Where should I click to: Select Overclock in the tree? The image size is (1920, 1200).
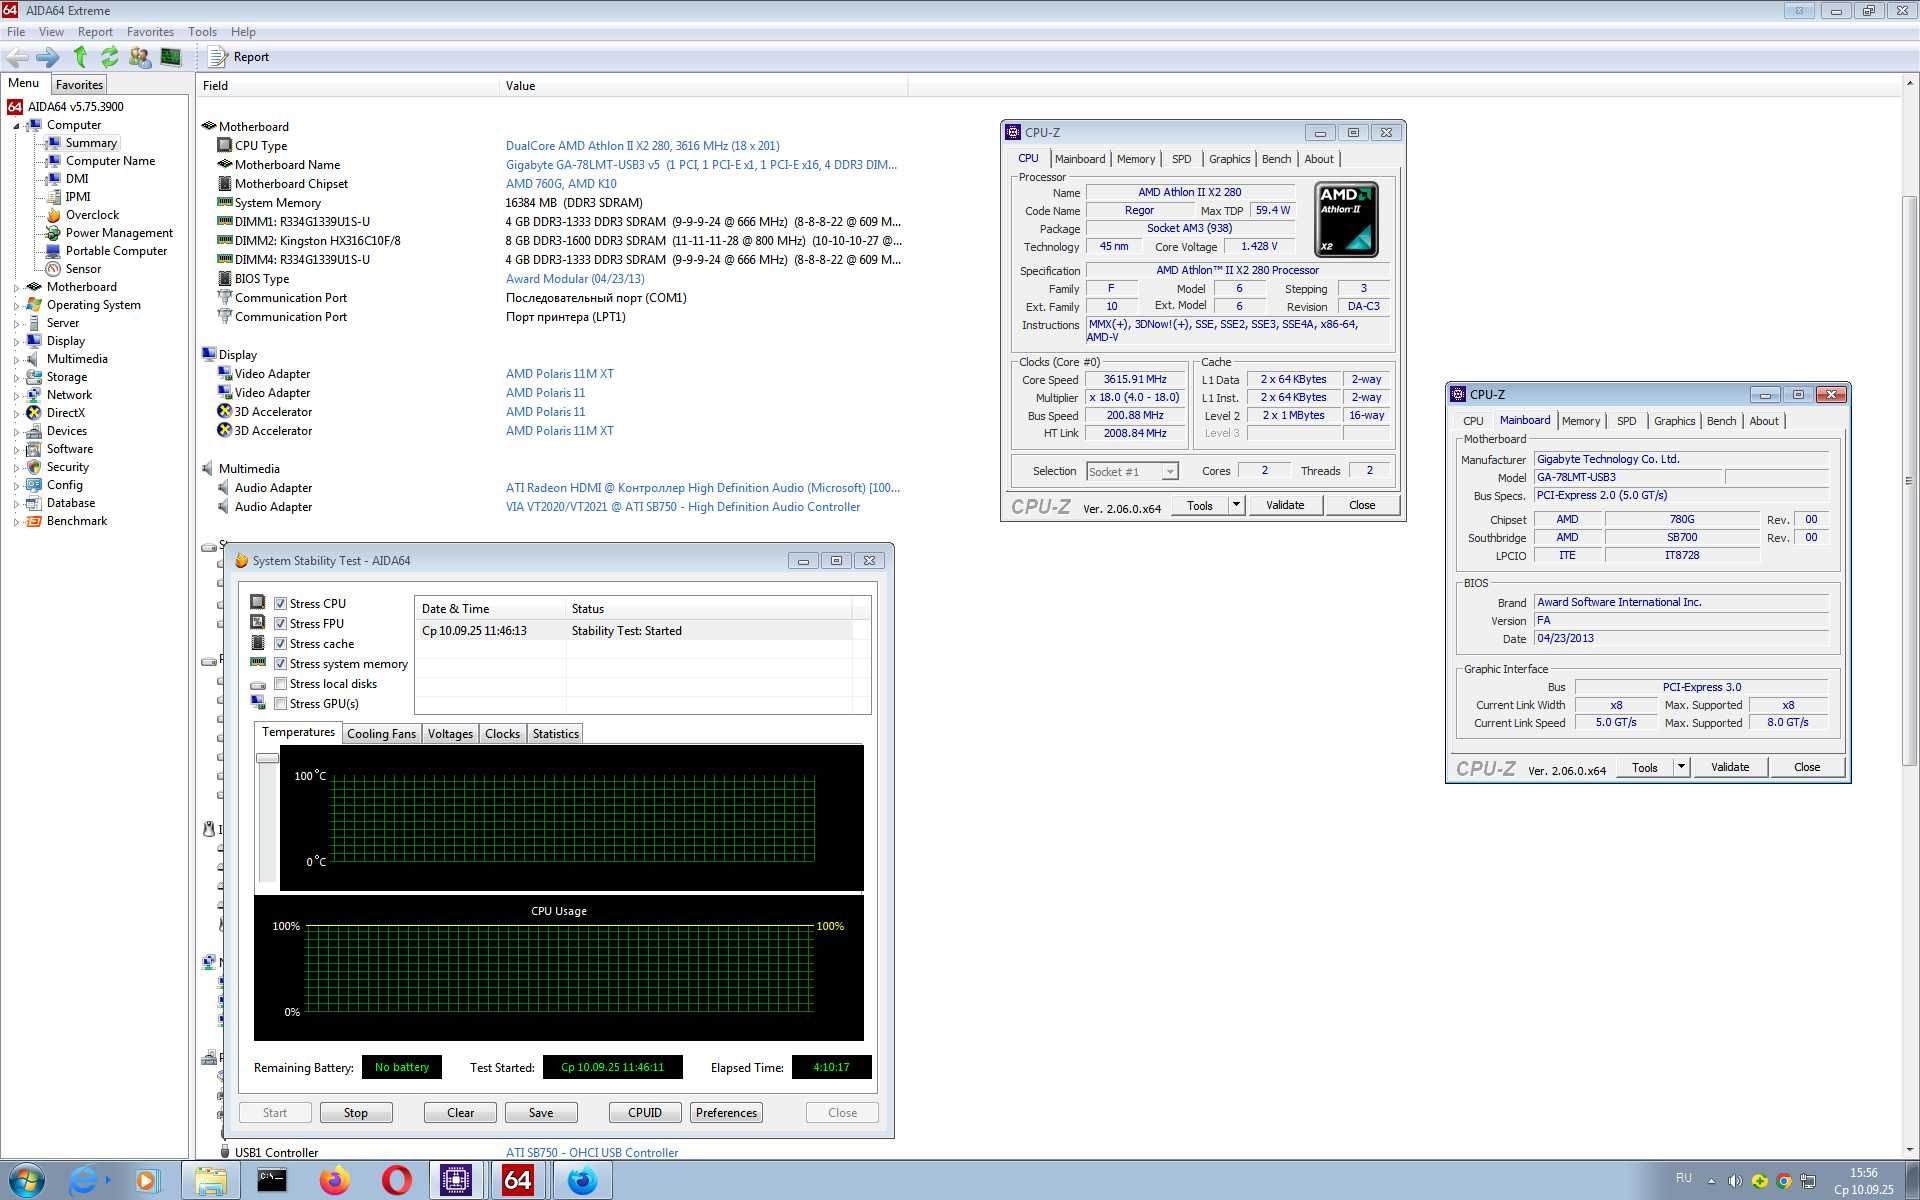[x=92, y=215]
